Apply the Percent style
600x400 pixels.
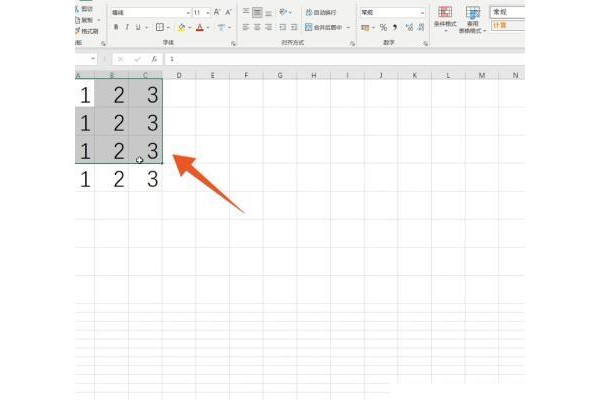(x=383, y=28)
